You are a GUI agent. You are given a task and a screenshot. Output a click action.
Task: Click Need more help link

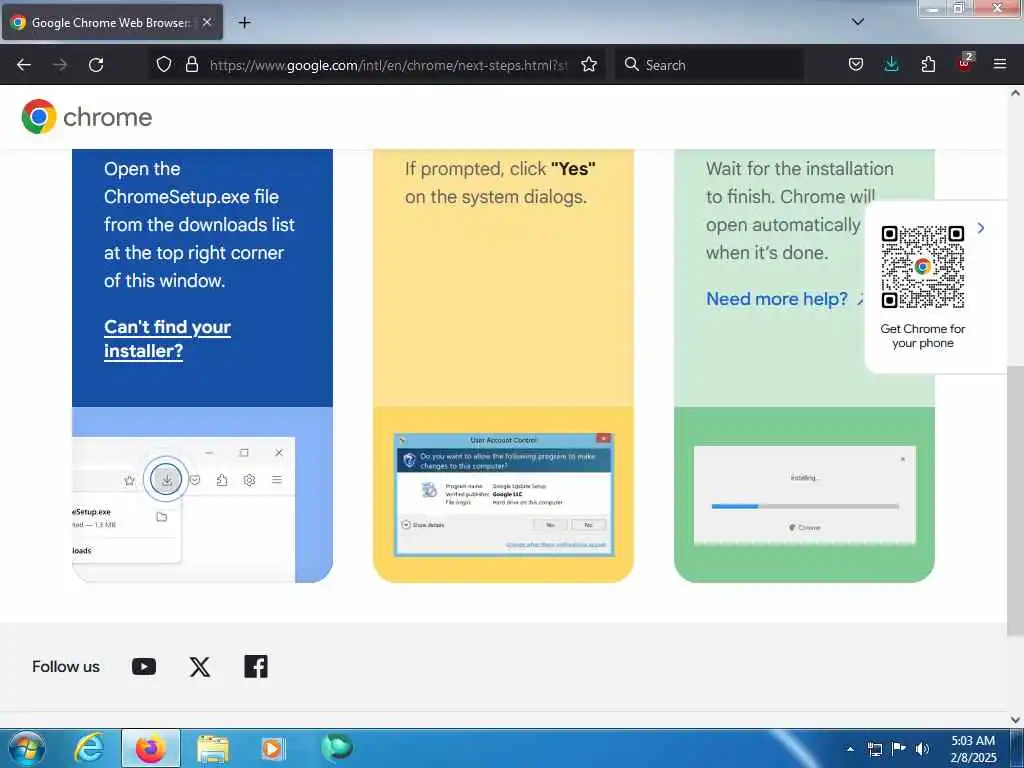click(x=776, y=299)
